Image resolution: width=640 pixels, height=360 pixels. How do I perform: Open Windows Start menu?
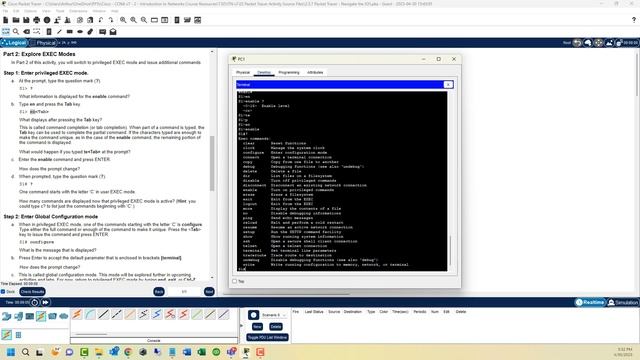11,352
